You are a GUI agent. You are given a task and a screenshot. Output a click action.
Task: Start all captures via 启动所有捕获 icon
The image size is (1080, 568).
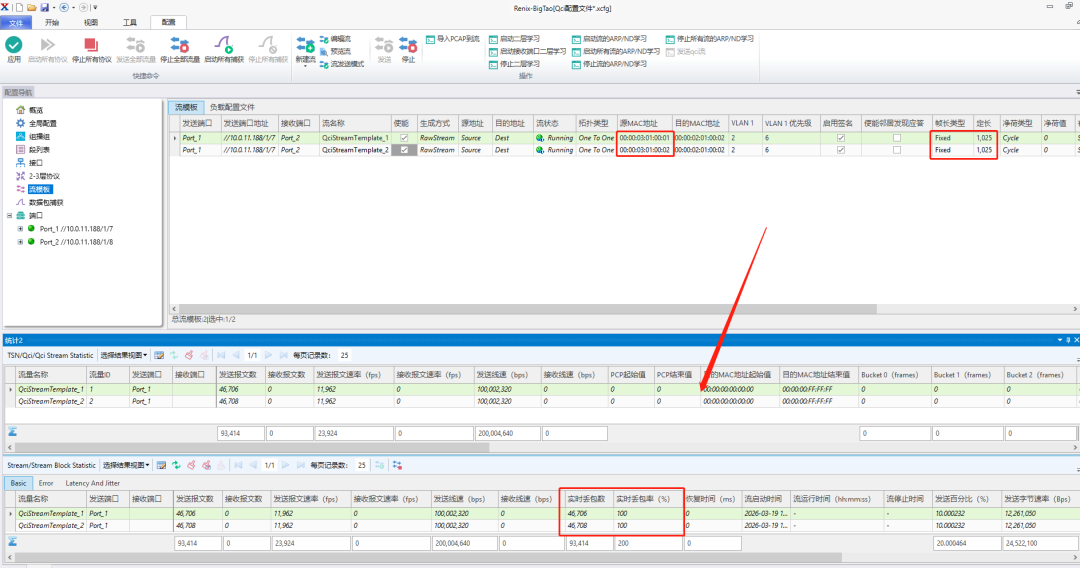click(x=224, y=45)
